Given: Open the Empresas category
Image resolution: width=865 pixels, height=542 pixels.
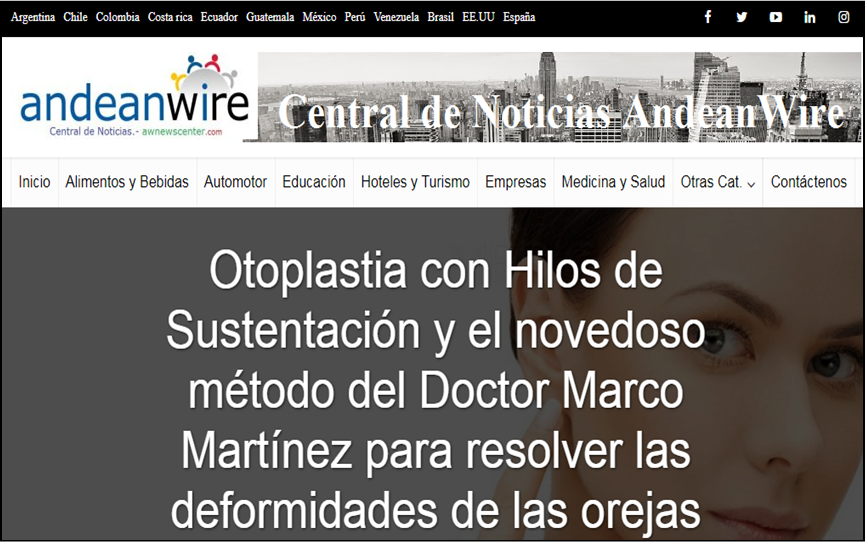Looking at the screenshot, I should click(515, 182).
